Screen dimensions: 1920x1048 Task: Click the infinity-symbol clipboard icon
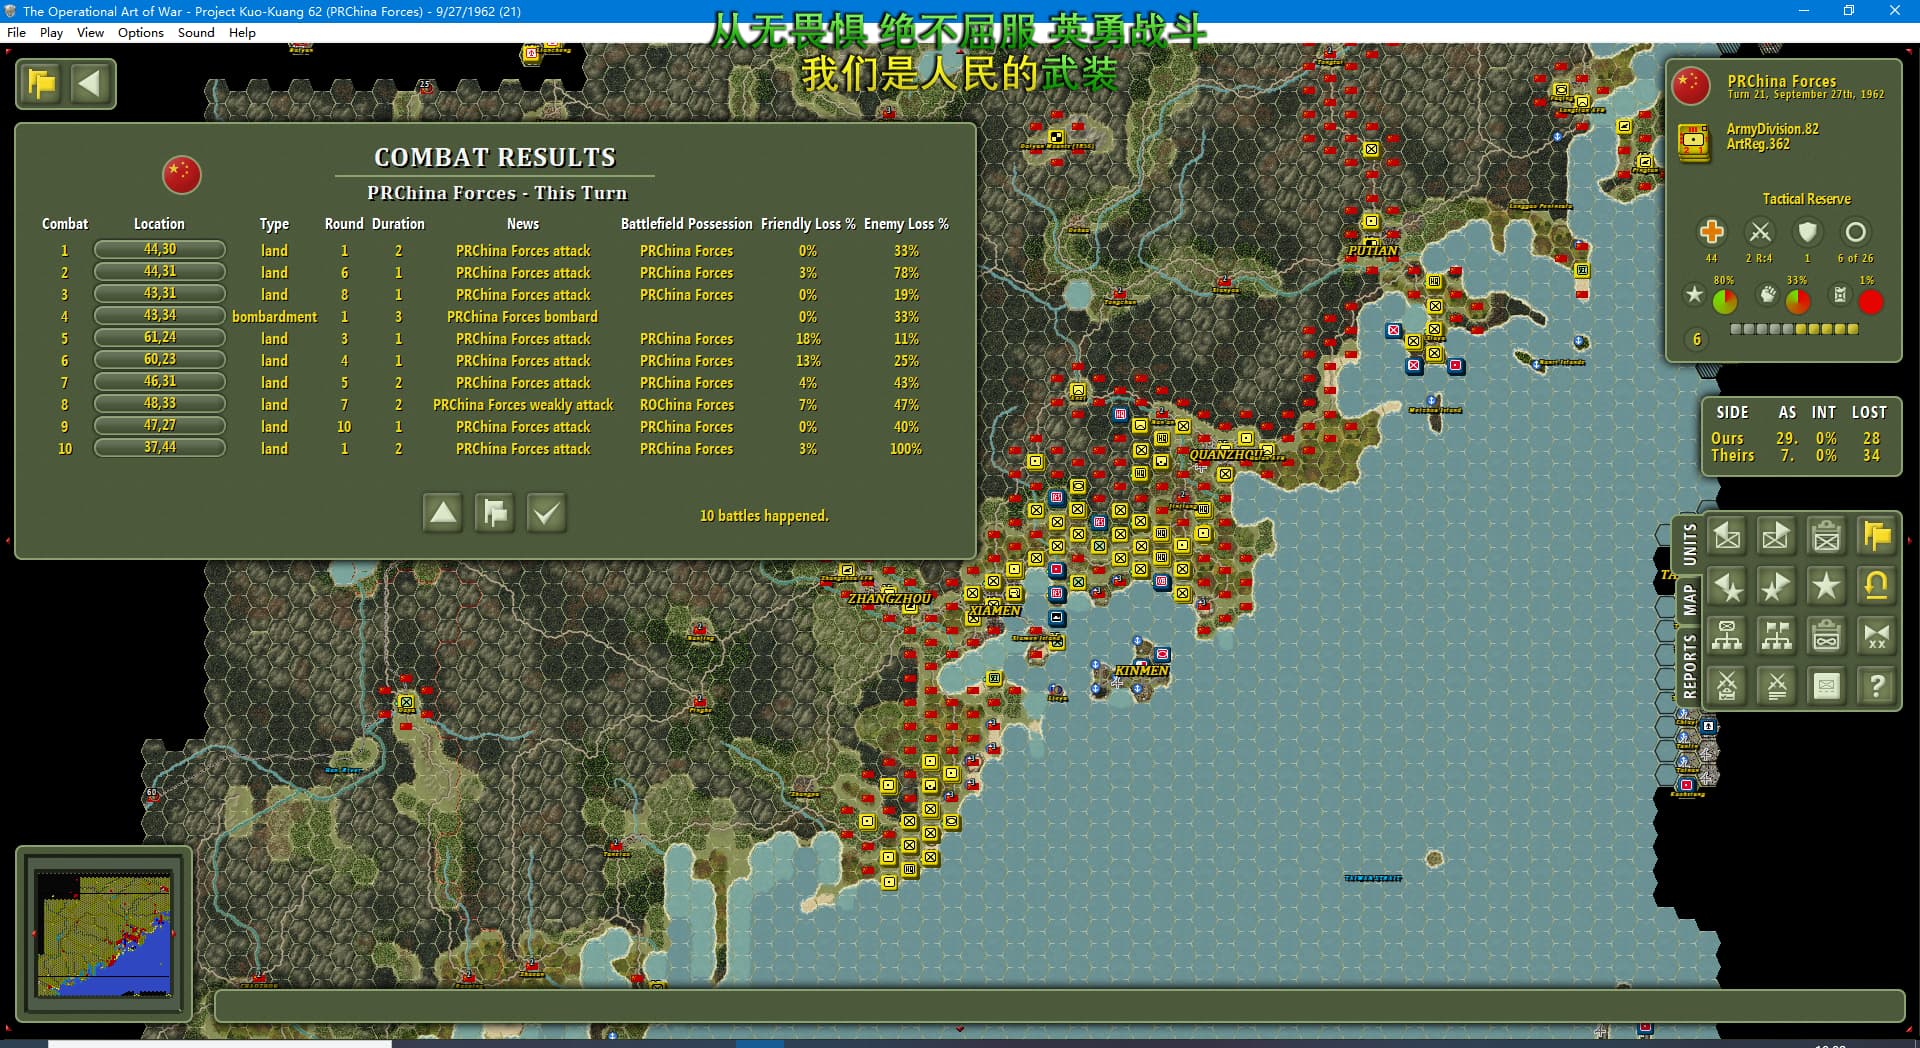[1827, 636]
